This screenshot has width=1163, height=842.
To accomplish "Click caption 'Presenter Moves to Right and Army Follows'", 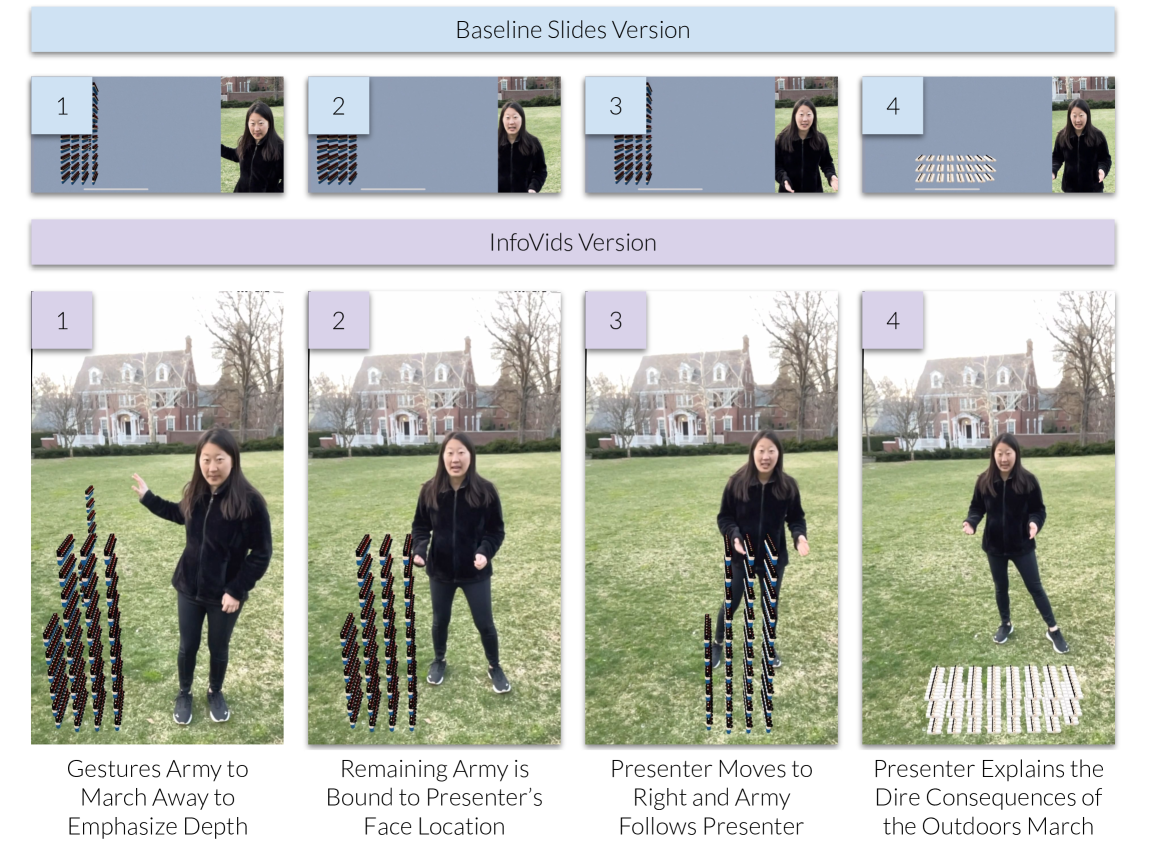I will point(711,797).
